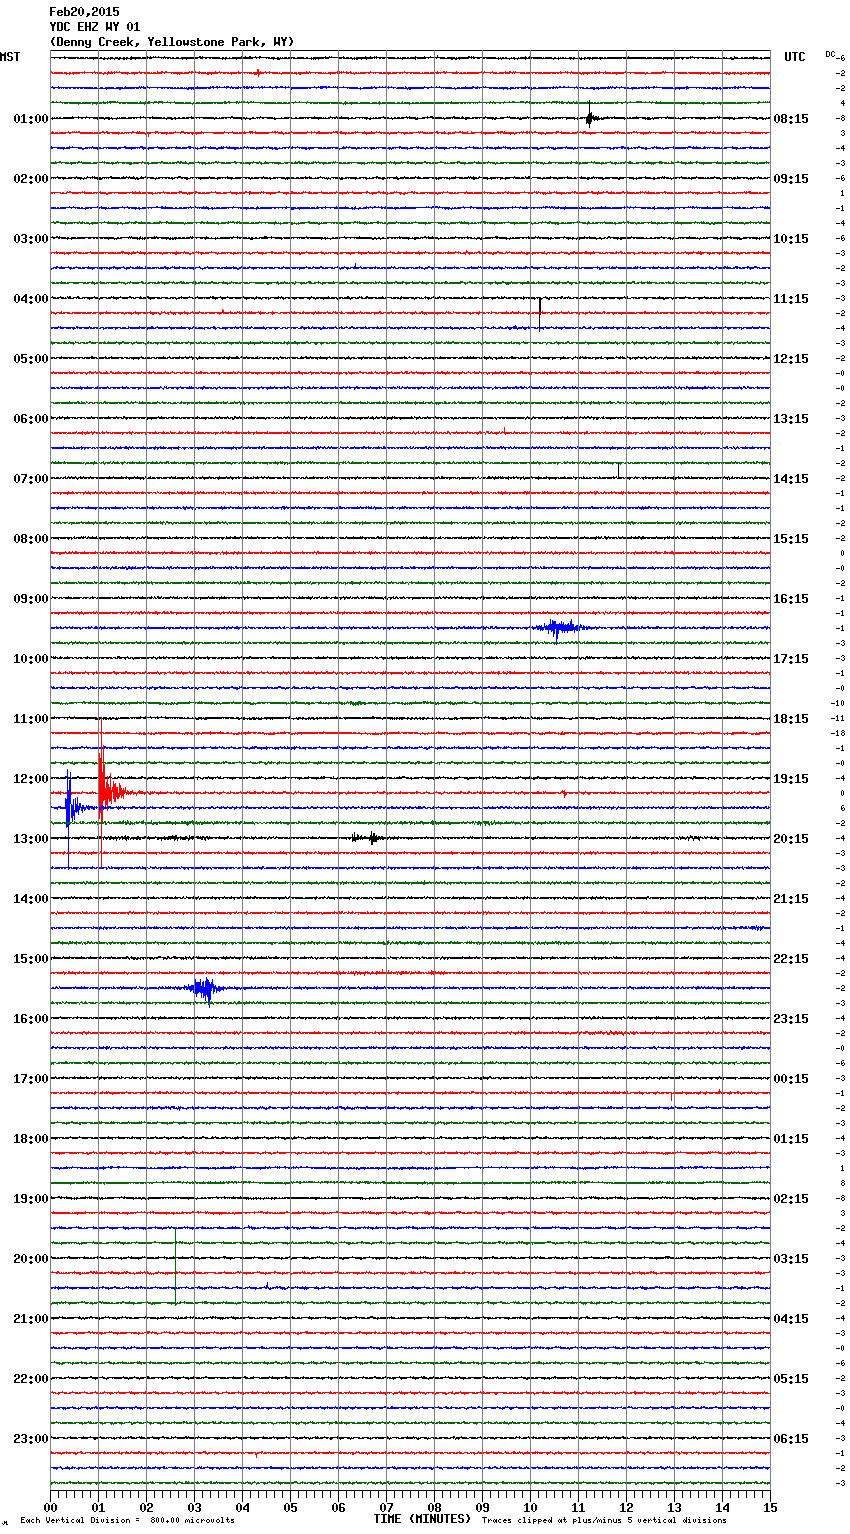Click the '20:15' UTC time label
The image size is (850, 1534).
click(x=791, y=839)
